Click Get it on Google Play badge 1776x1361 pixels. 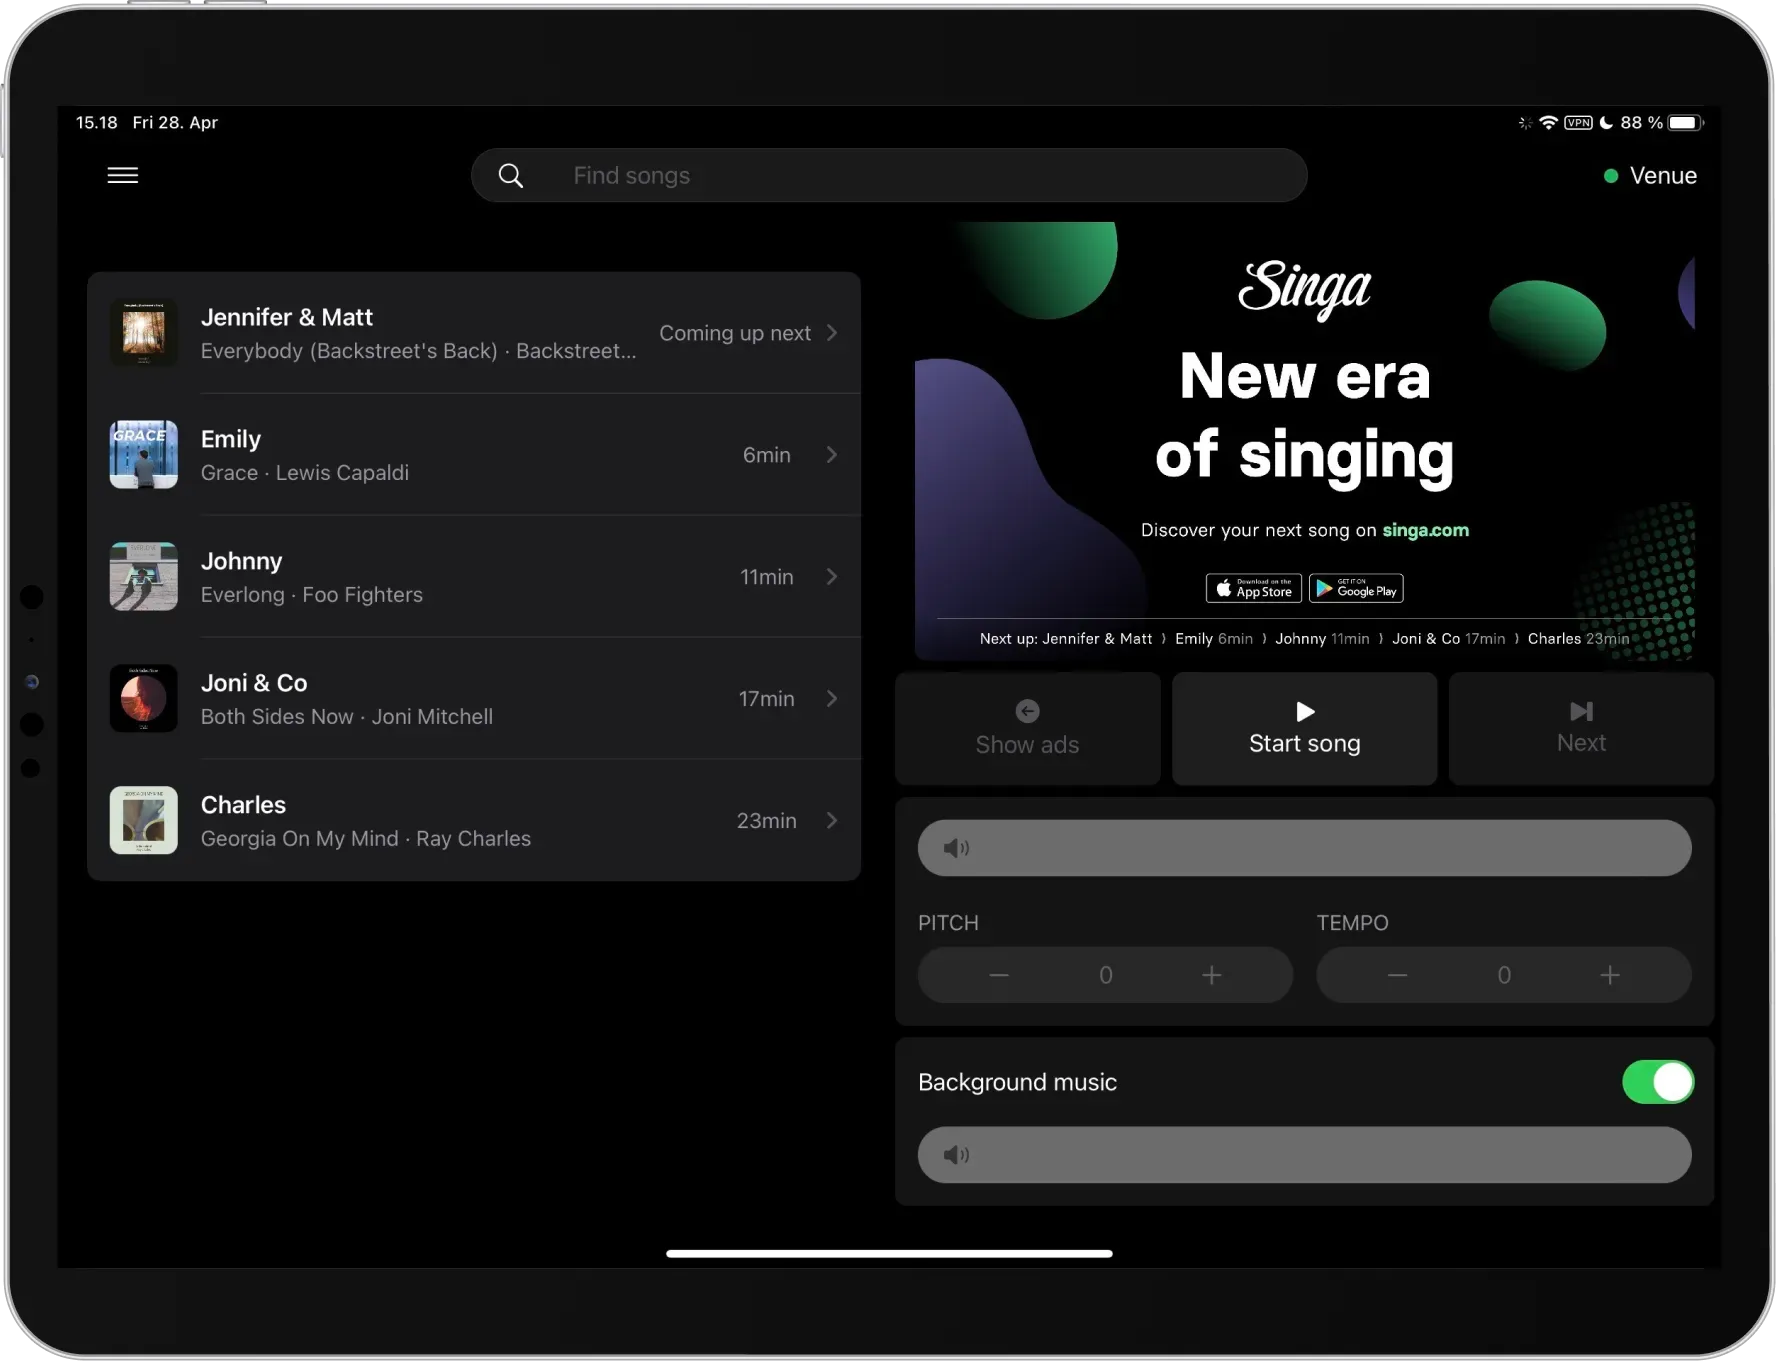(1356, 588)
